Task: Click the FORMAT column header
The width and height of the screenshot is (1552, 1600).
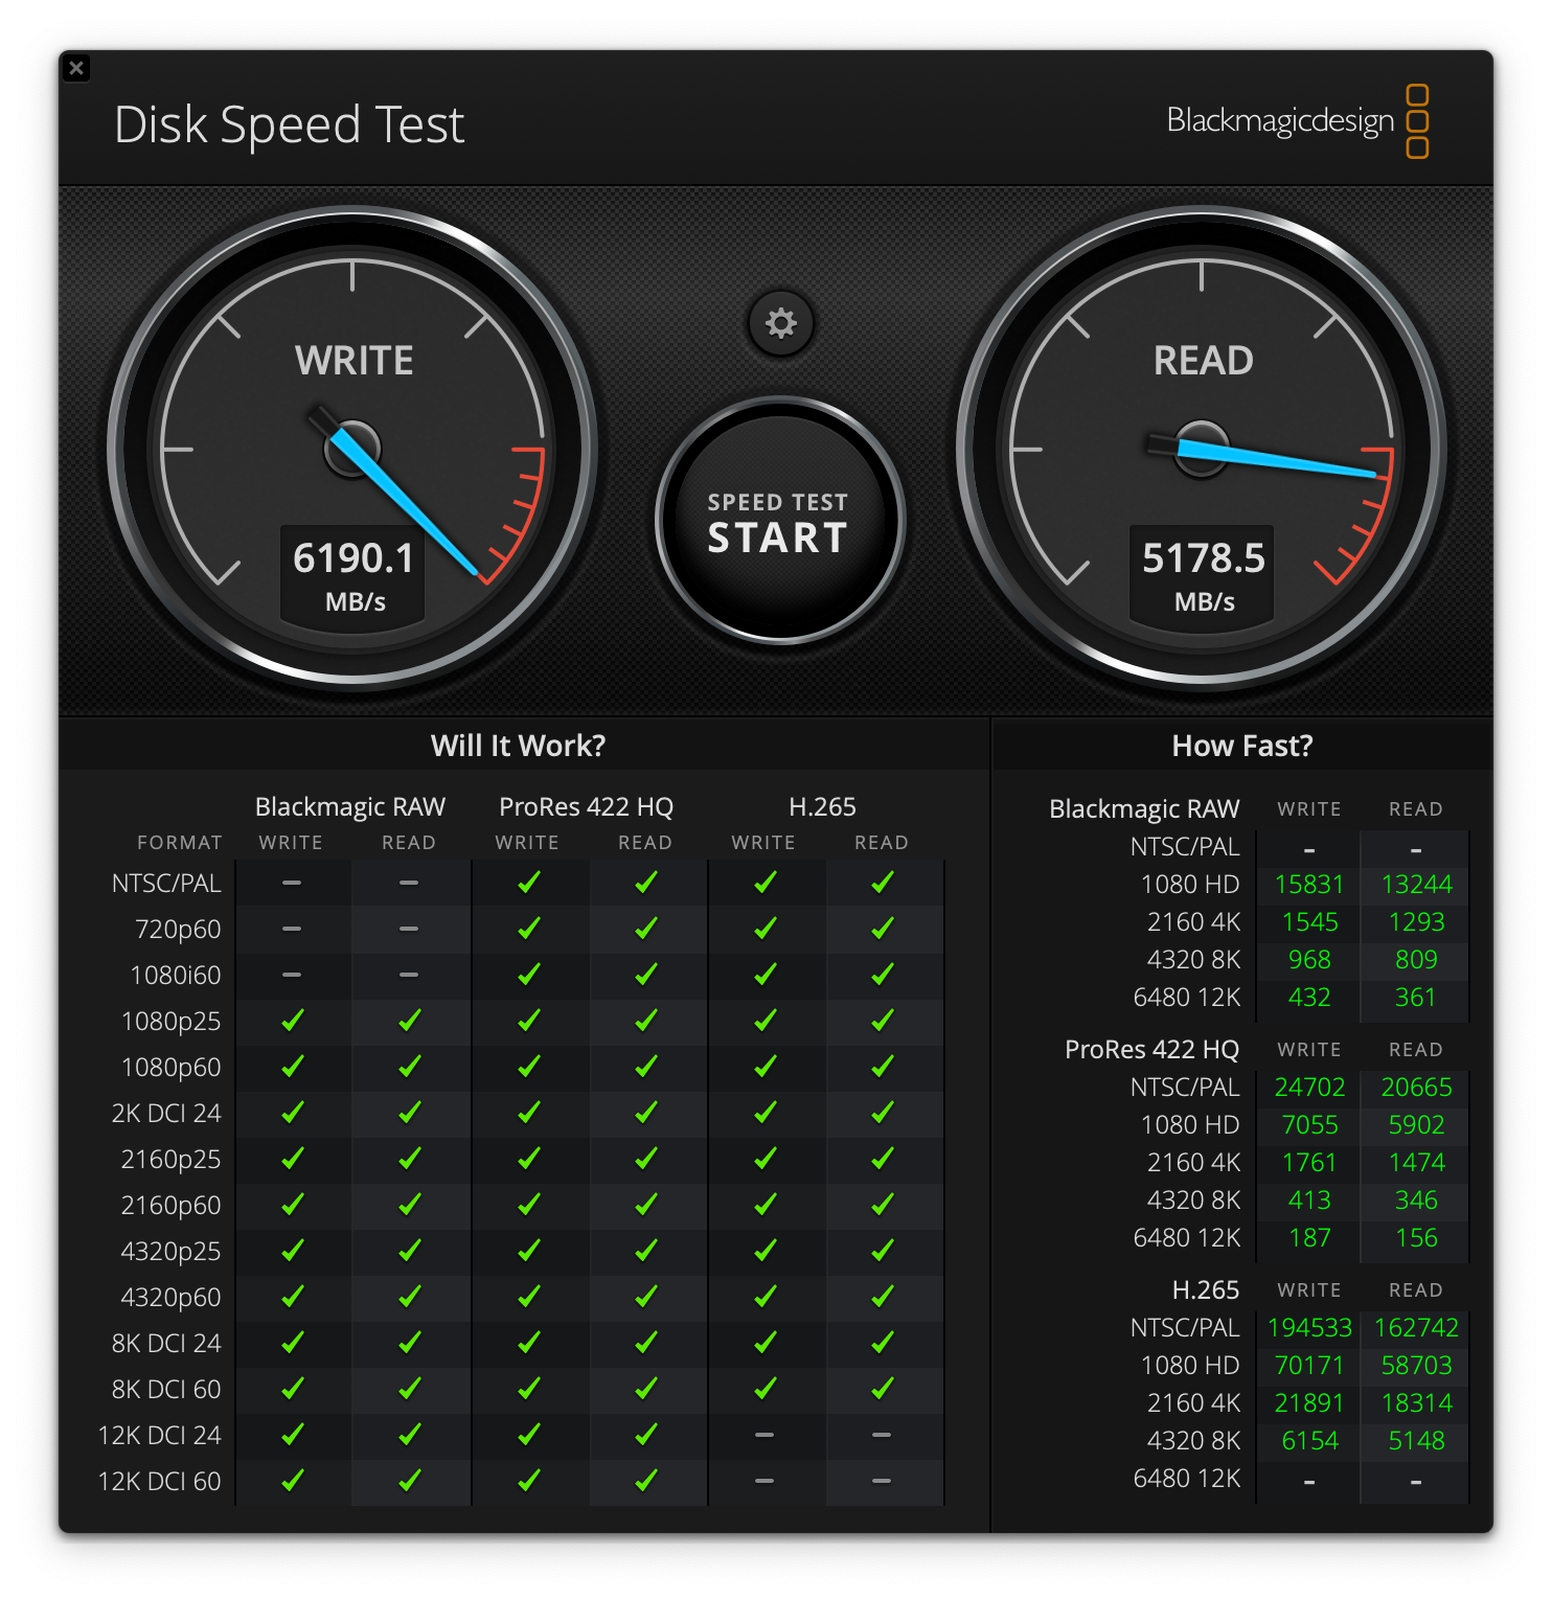Action: point(179,843)
